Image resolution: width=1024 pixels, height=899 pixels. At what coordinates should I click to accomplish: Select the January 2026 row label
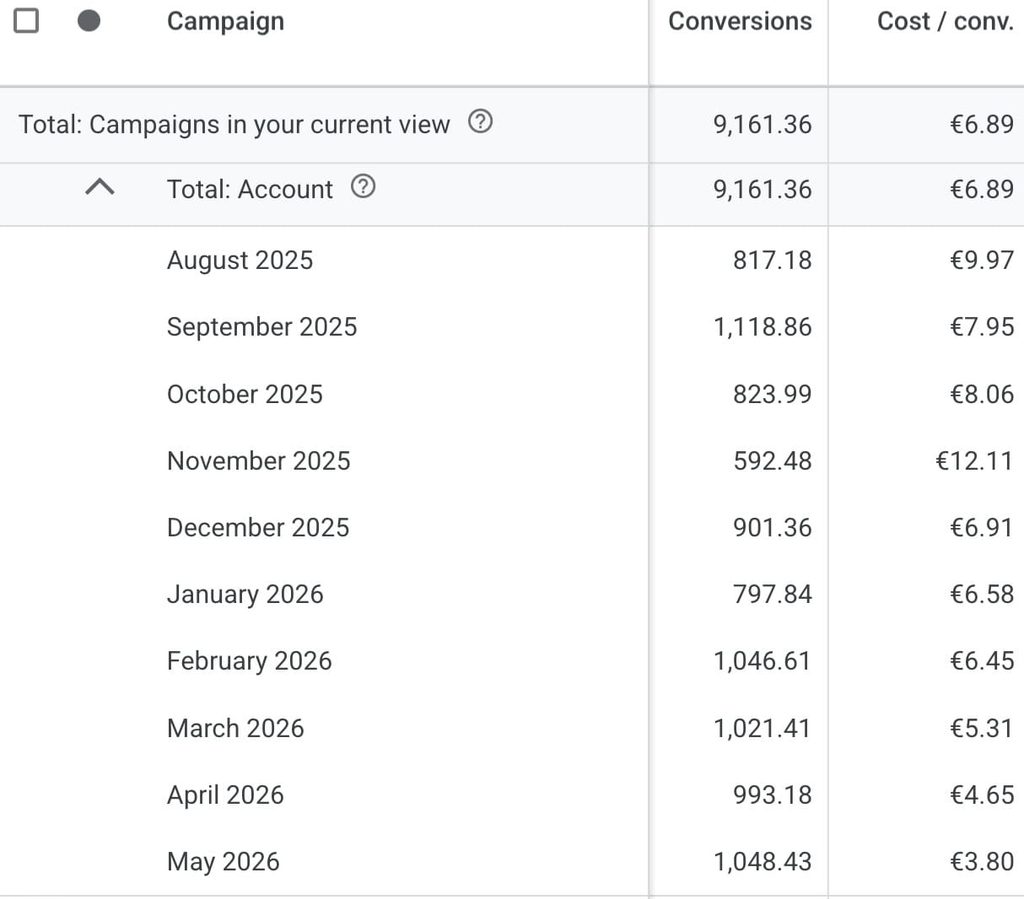coord(245,595)
